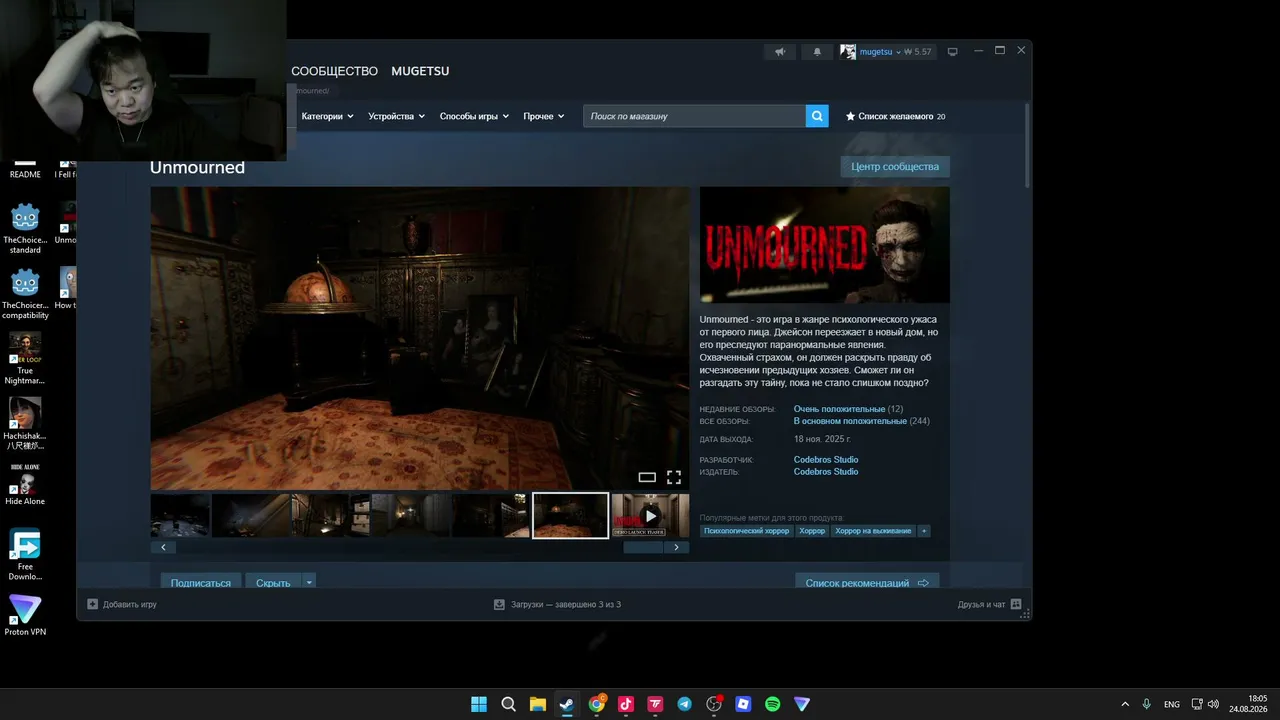
Task: Click the thumbnail strip scrollbar handle
Action: click(x=643, y=547)
